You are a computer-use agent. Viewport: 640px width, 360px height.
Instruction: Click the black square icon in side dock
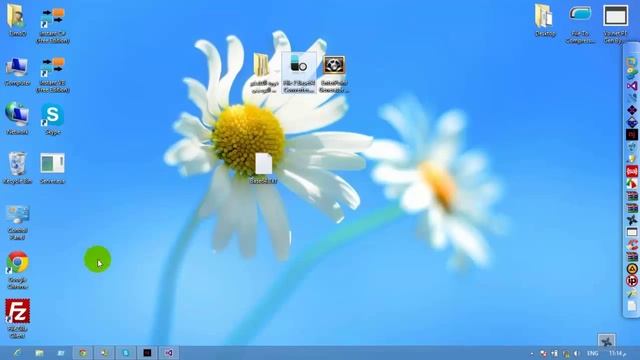click(x=632, y=134)
